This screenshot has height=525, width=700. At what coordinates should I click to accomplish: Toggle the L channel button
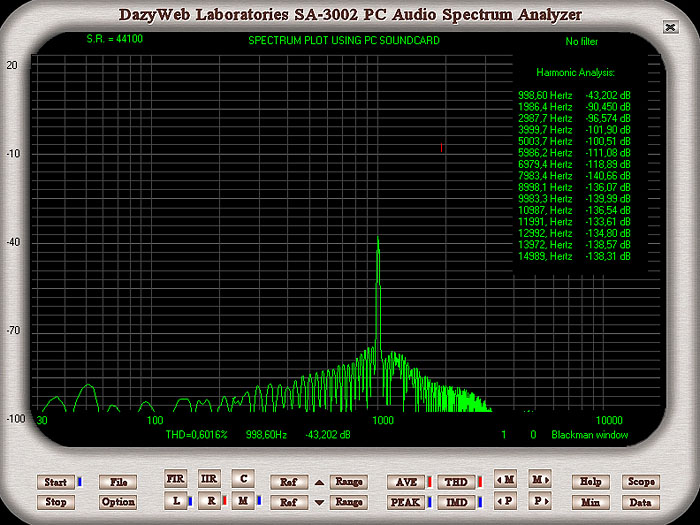pyautogui.click(x=176, y=499)
